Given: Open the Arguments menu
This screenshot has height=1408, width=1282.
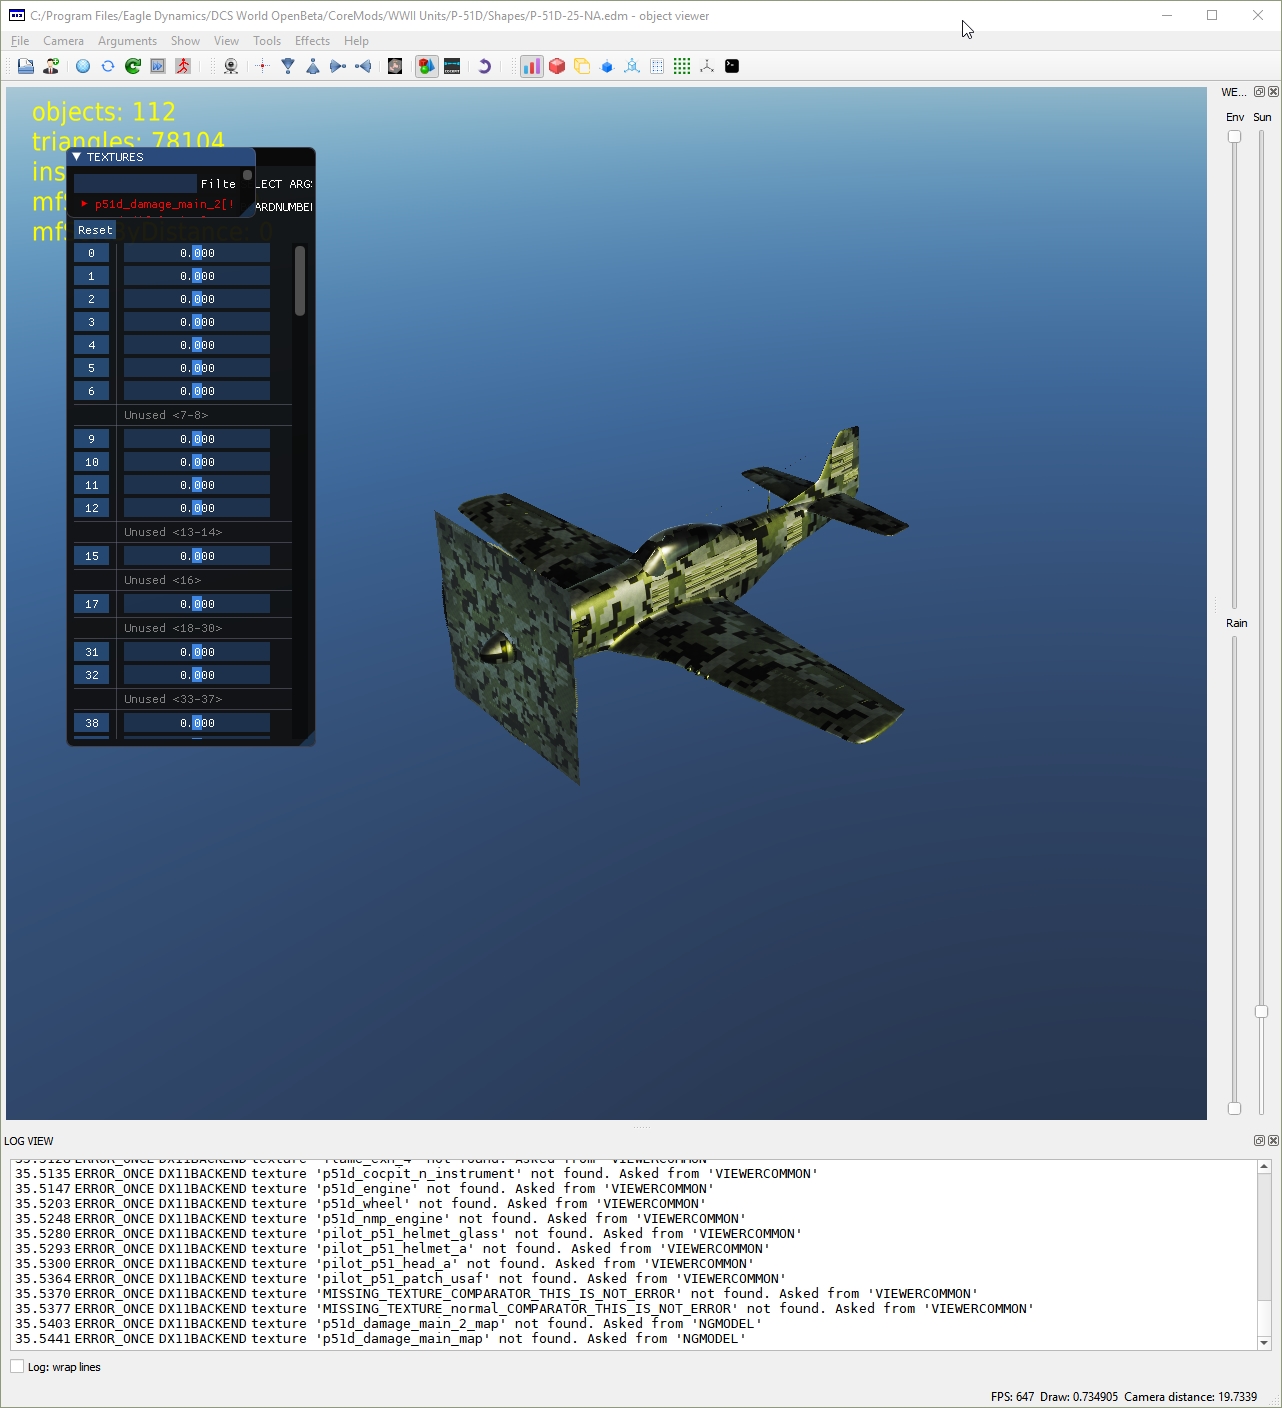Looking at the screenshot, I should click(x=127, y=41).
